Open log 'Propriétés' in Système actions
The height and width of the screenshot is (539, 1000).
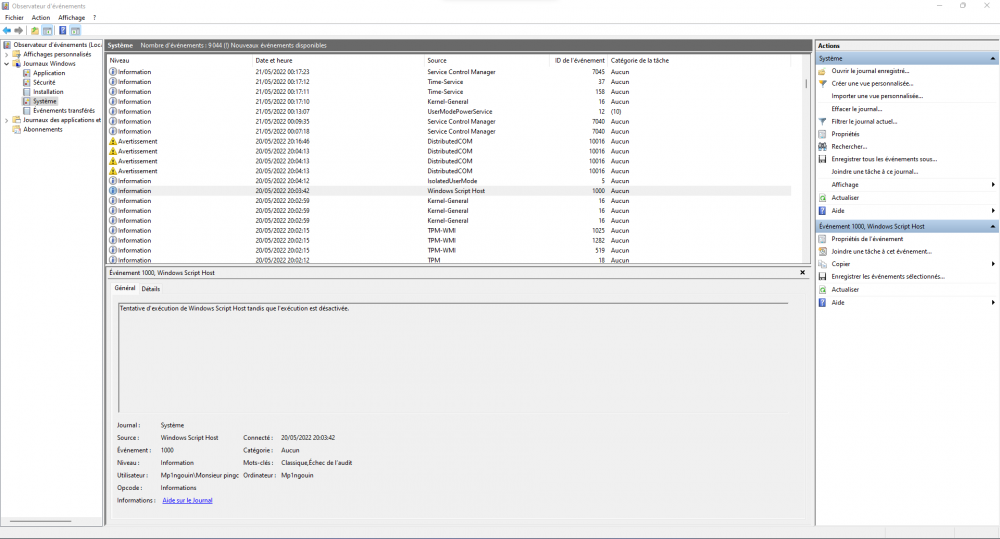(x=845, y=134)
